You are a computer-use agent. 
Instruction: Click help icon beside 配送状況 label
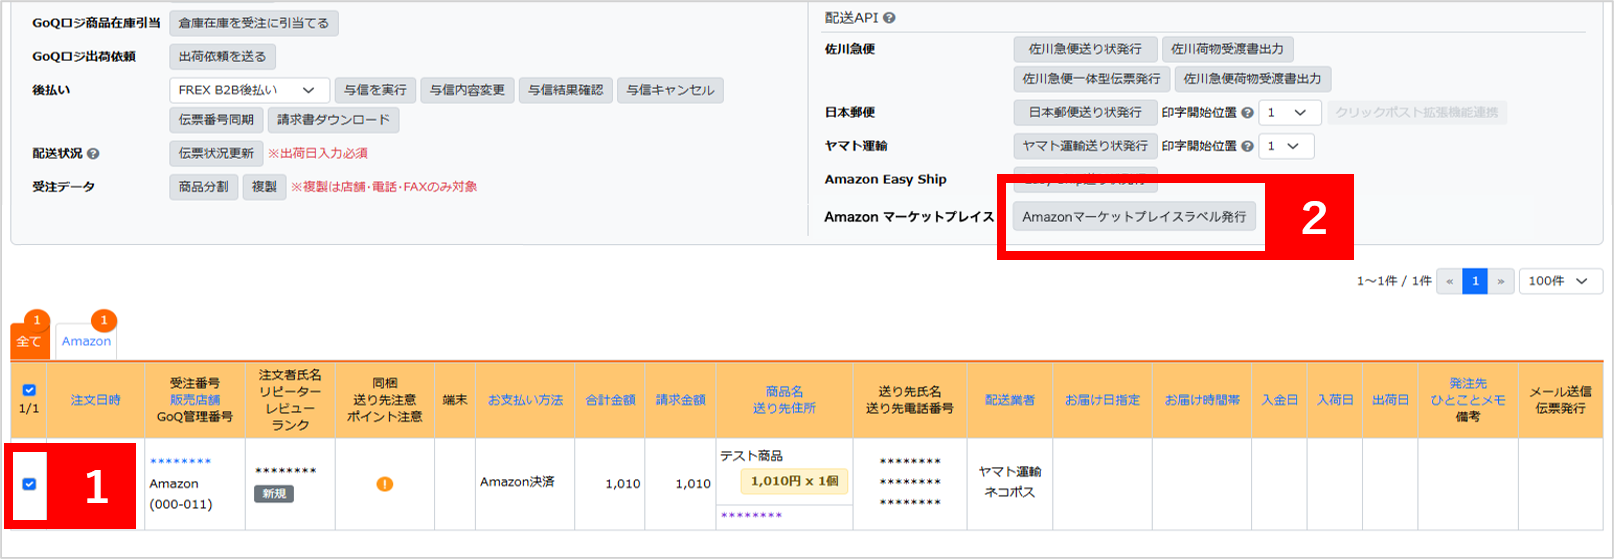point(93,154)
